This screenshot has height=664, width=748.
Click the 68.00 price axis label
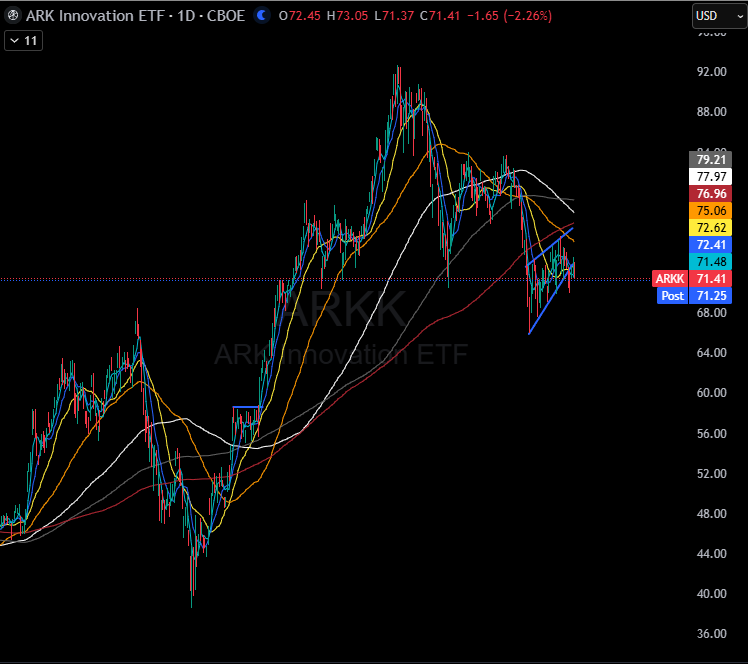tap(711, 312)
